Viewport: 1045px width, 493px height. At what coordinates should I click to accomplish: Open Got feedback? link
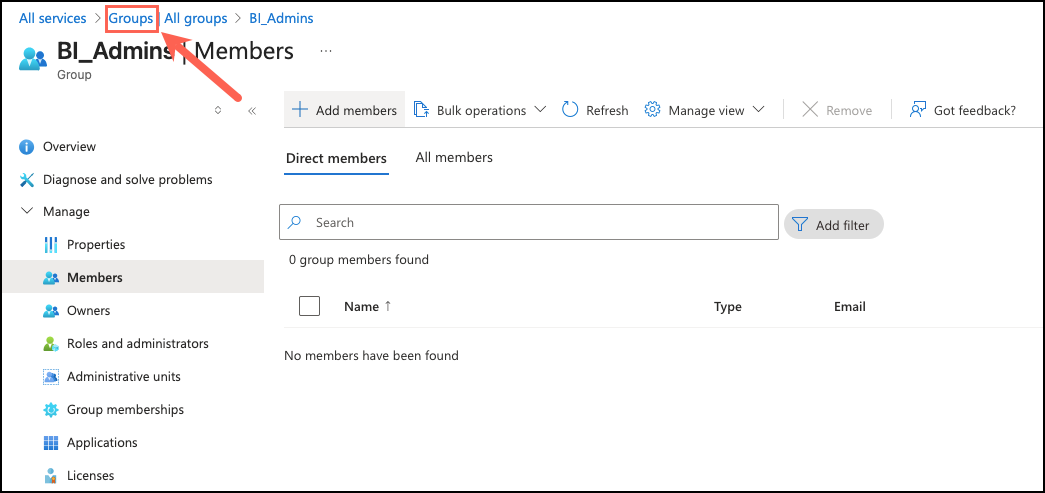tap(974, 111)
